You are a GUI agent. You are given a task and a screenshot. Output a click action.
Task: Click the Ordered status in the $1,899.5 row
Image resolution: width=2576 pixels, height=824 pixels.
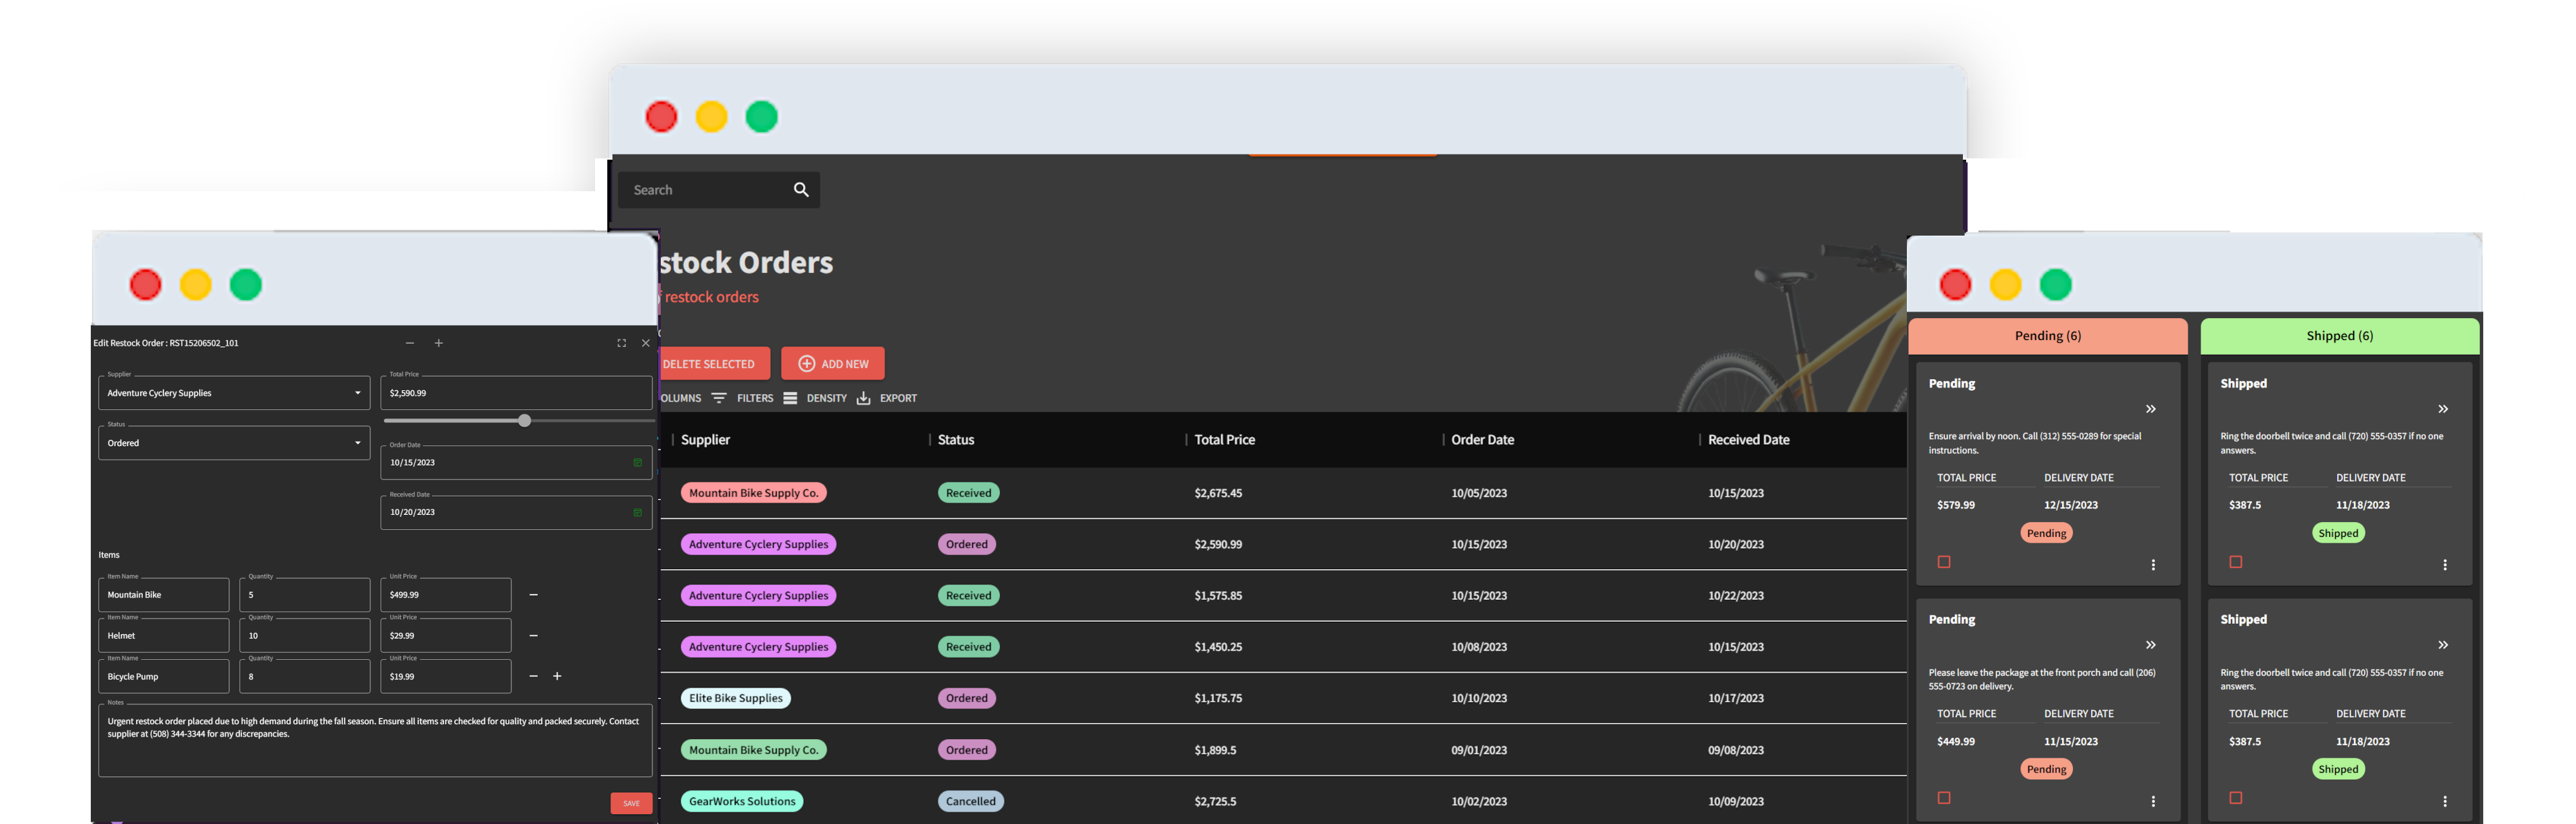[x=966, y=750]
